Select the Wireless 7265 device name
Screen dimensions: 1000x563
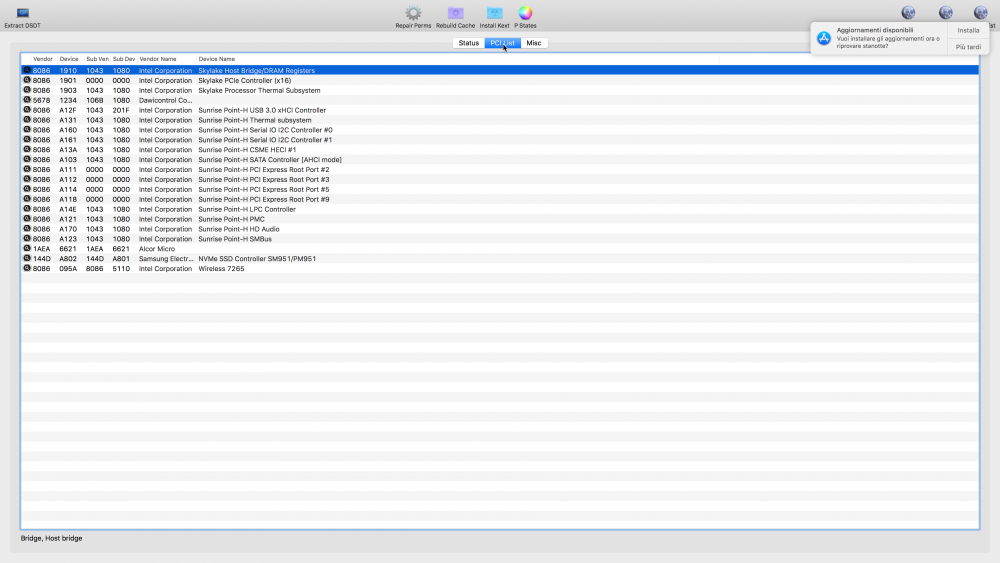click(221, 268)
